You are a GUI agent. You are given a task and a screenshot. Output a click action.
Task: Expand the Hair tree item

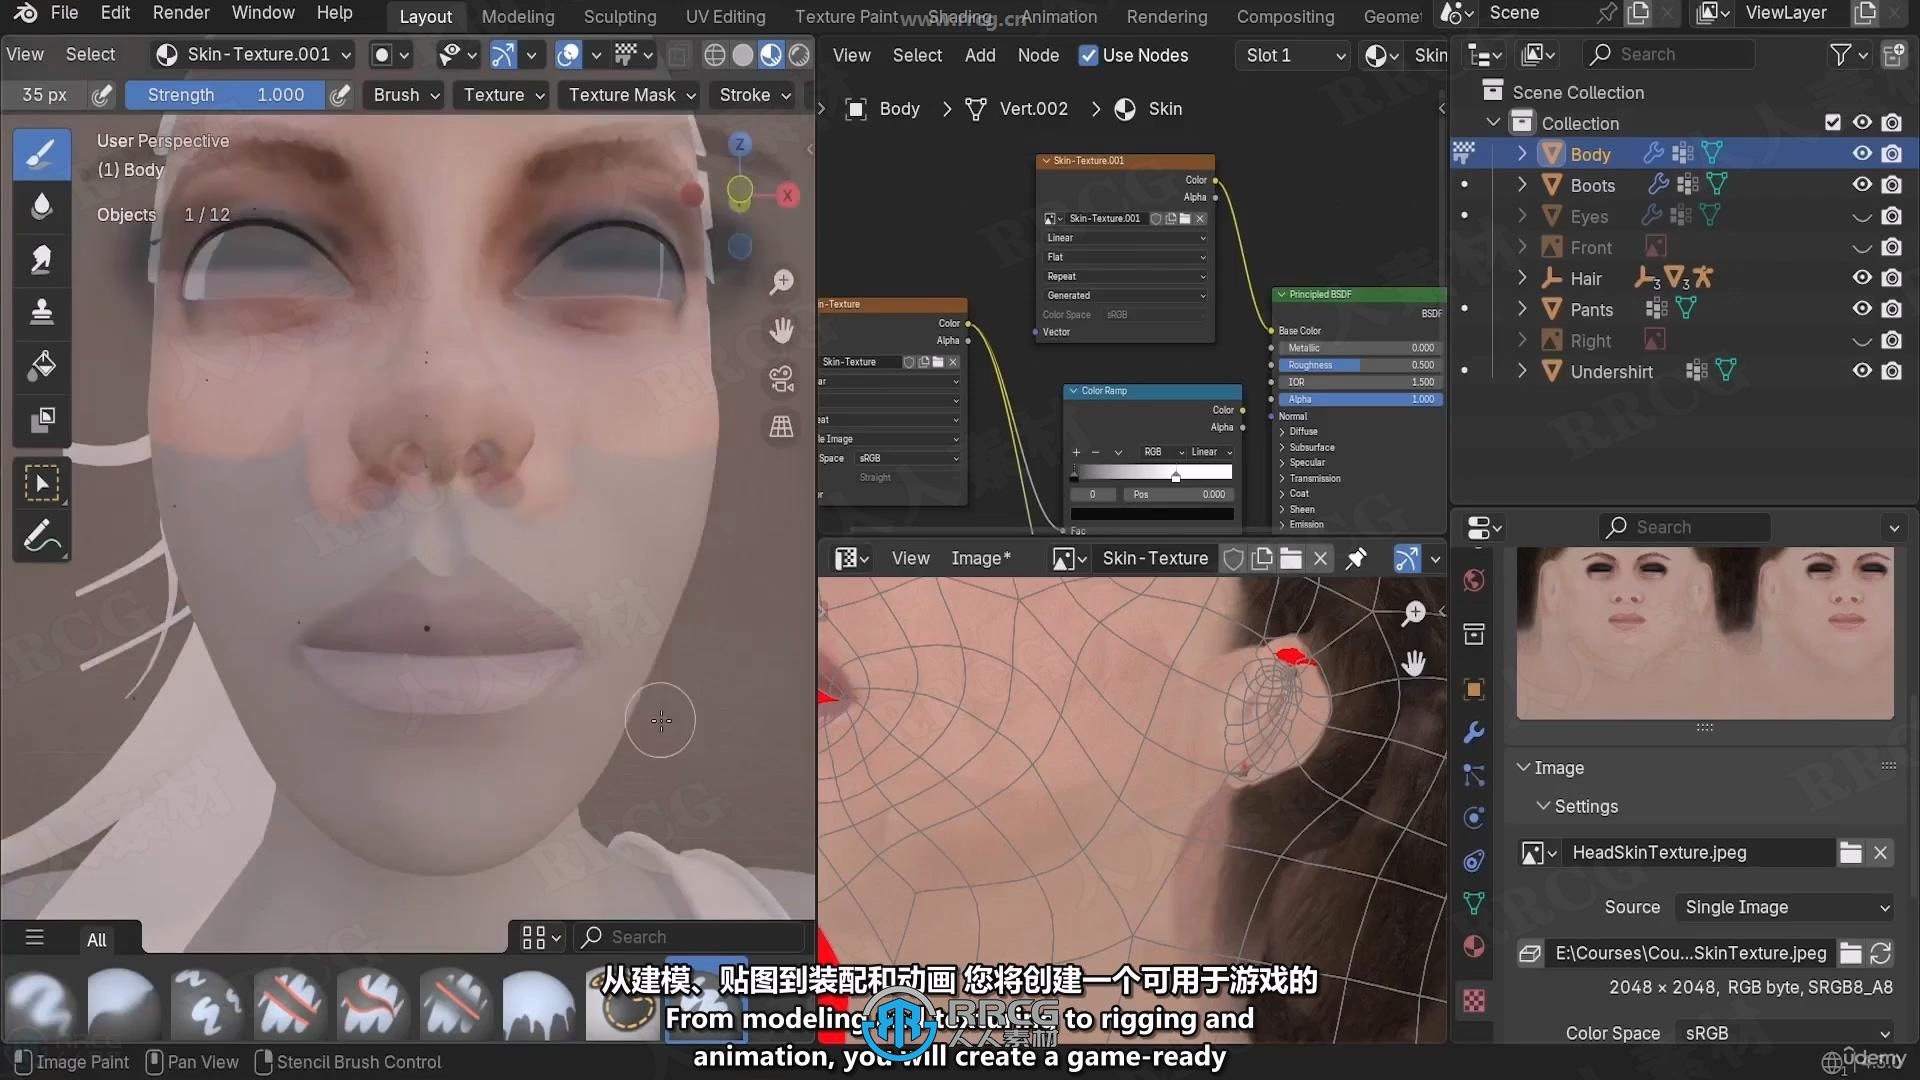[x=1521, y=278]
